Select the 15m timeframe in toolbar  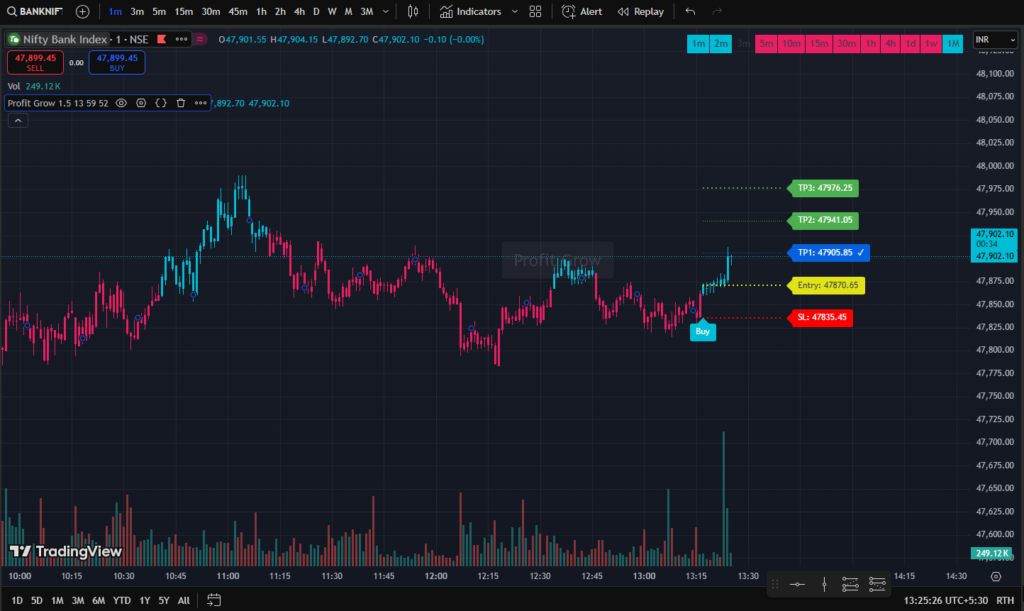coord(183,11)
